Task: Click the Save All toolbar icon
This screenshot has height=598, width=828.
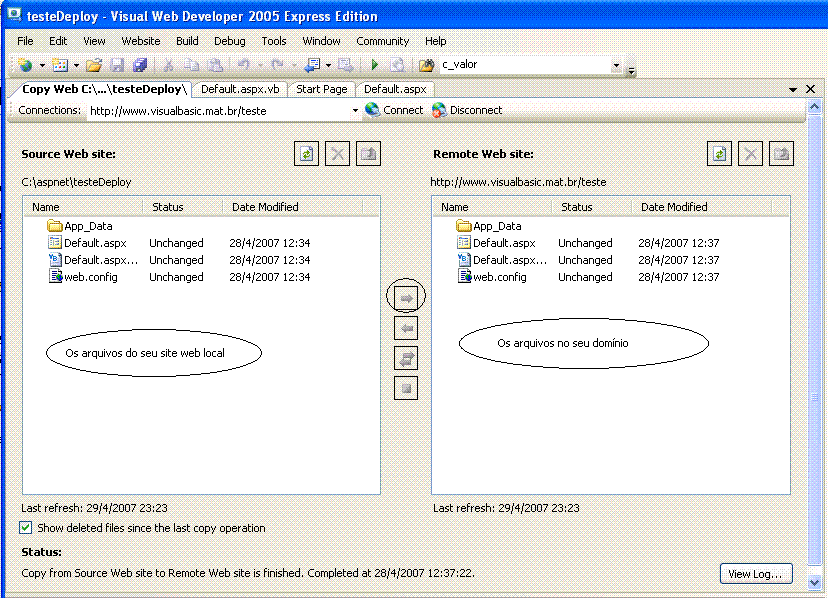Action: coord(139,65)
